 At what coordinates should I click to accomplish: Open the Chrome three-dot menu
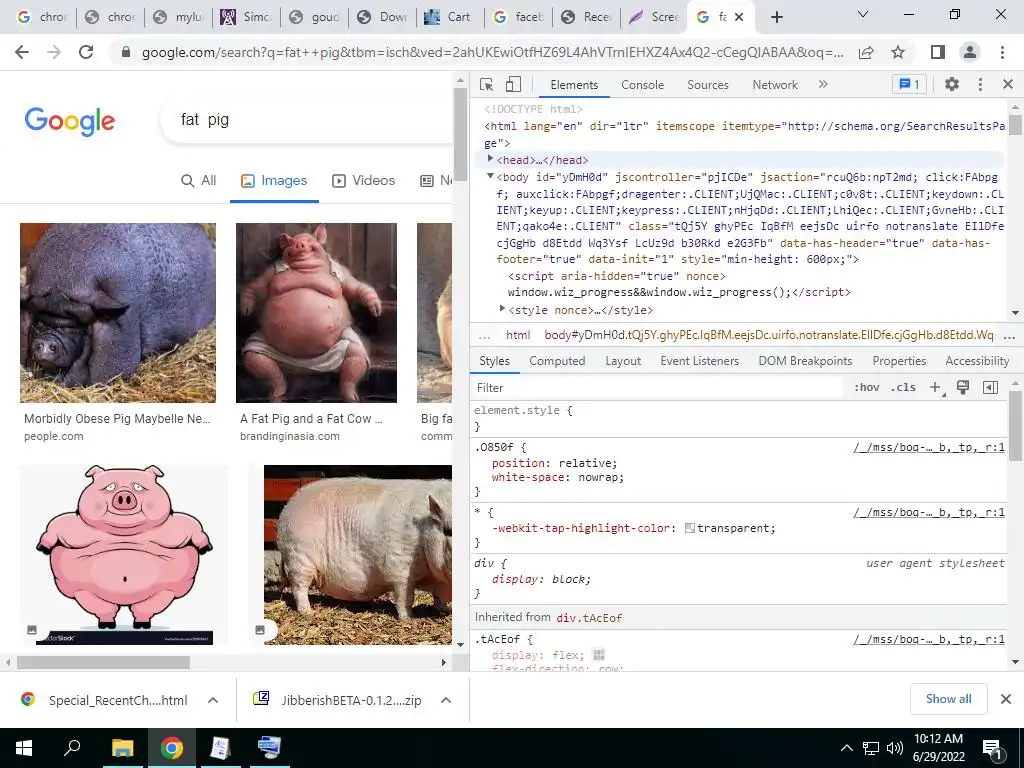1002,52
